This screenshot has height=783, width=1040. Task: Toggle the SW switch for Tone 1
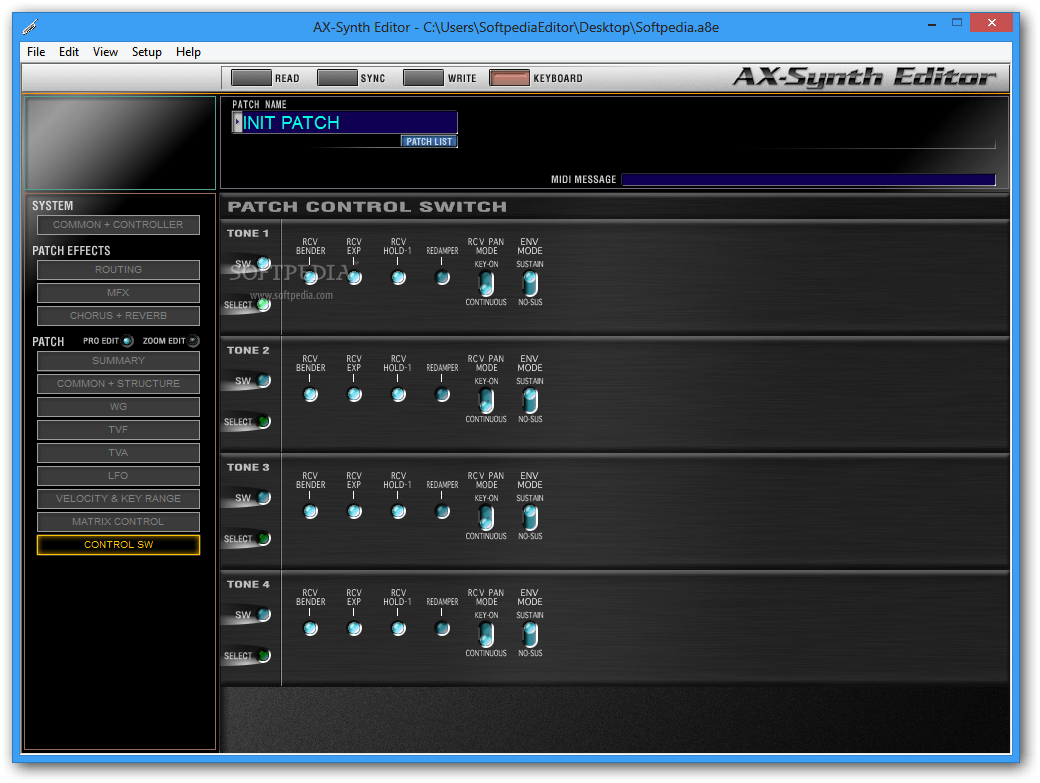(x=262, y=263)
